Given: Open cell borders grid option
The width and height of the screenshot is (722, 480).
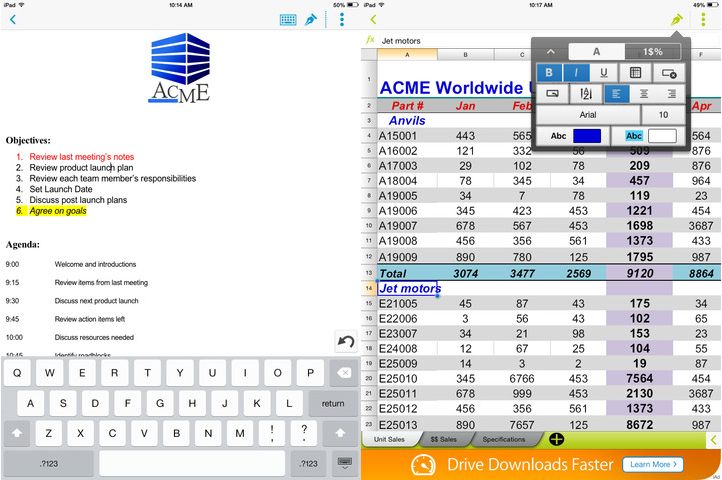Looking at the screenshot, I should [x=635, y=73].
